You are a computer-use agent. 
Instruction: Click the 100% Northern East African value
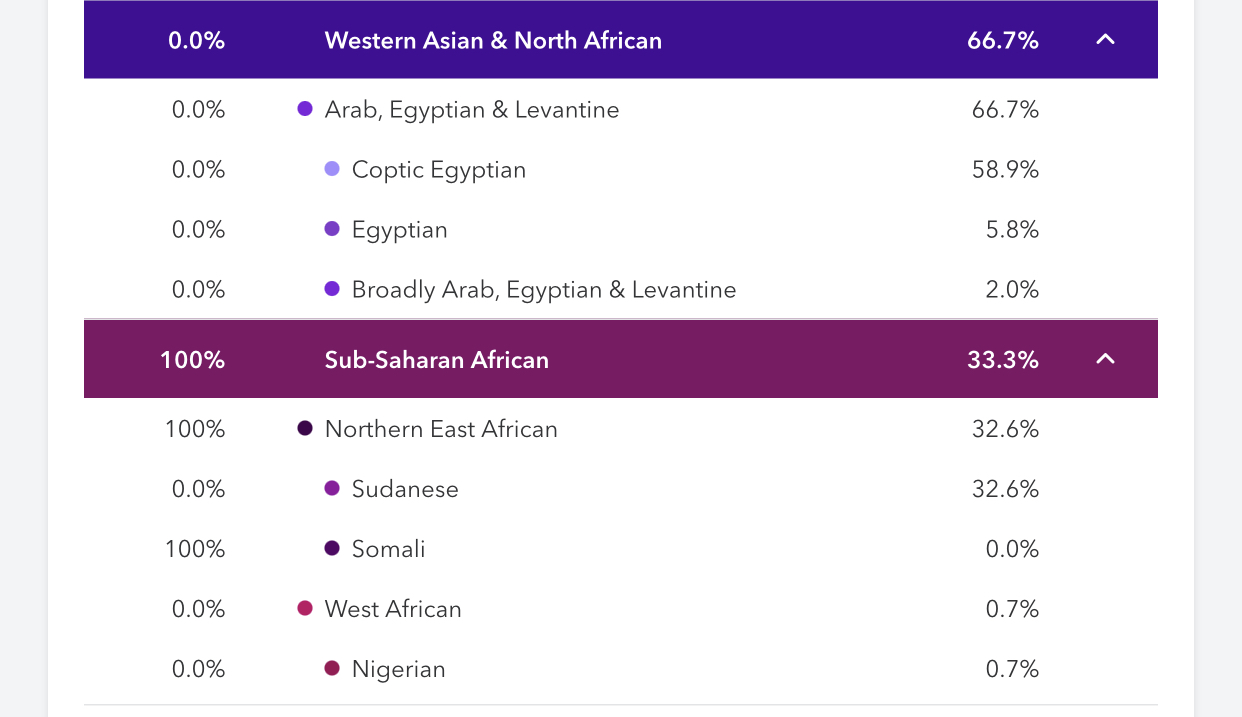[x=195, y=430]
